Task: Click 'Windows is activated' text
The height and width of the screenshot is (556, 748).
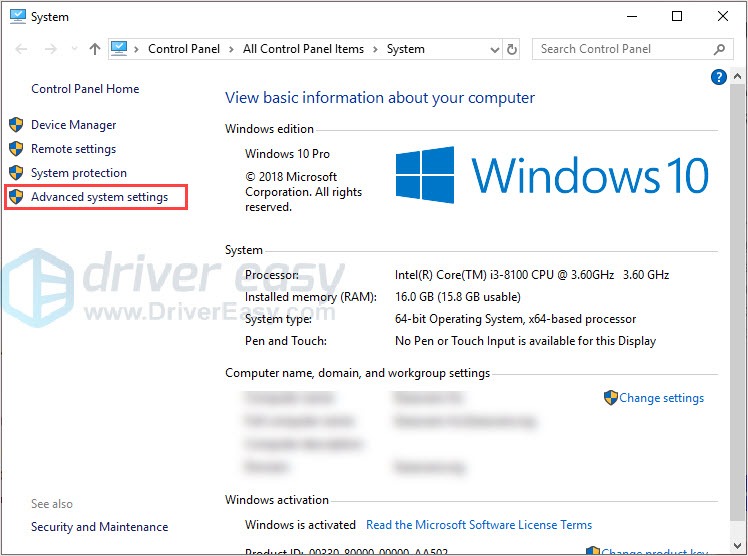Action: [x=300, y=525]
